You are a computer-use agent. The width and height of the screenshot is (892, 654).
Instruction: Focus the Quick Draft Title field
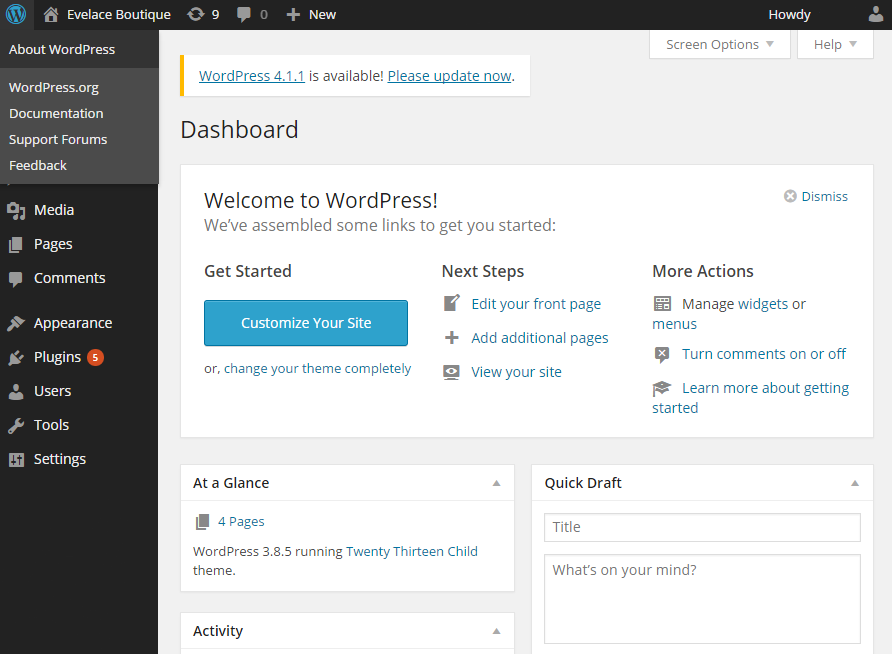702,528
